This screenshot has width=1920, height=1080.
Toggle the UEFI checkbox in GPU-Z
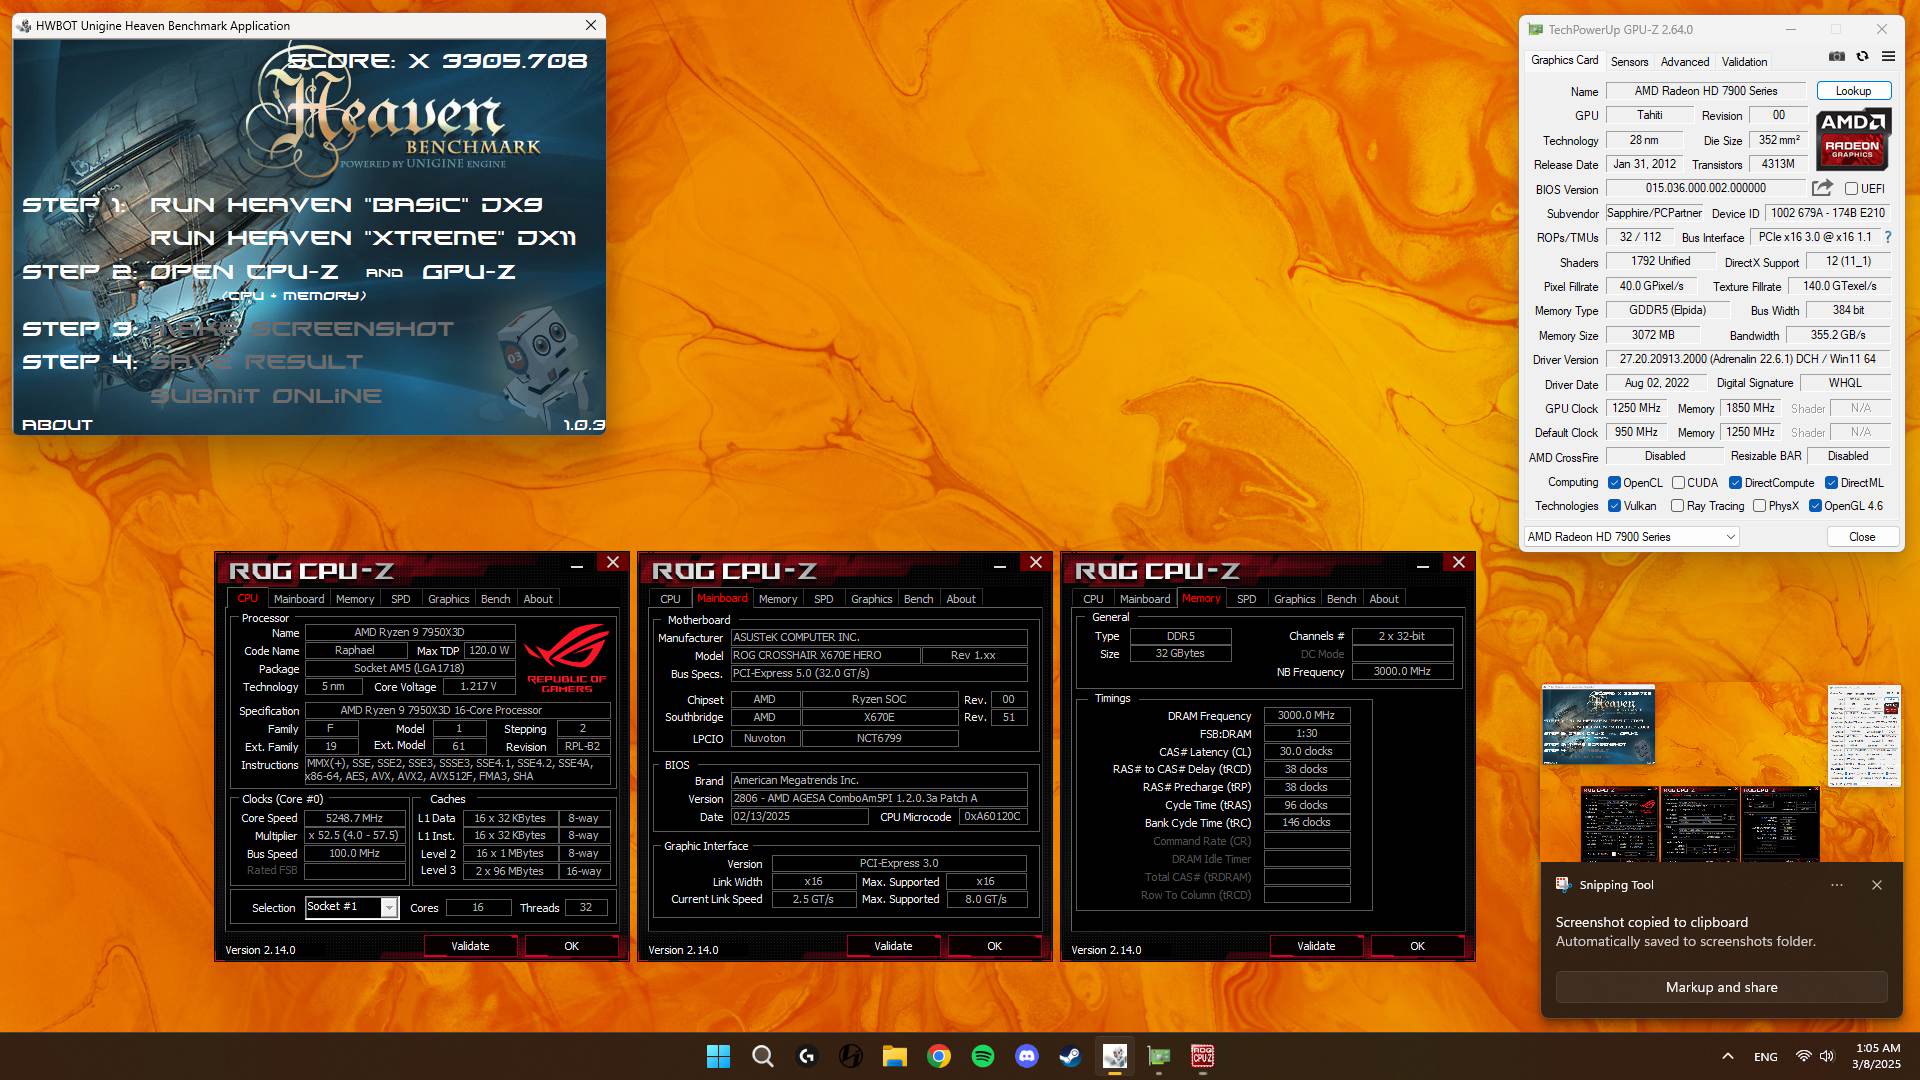click(1851, 188)
